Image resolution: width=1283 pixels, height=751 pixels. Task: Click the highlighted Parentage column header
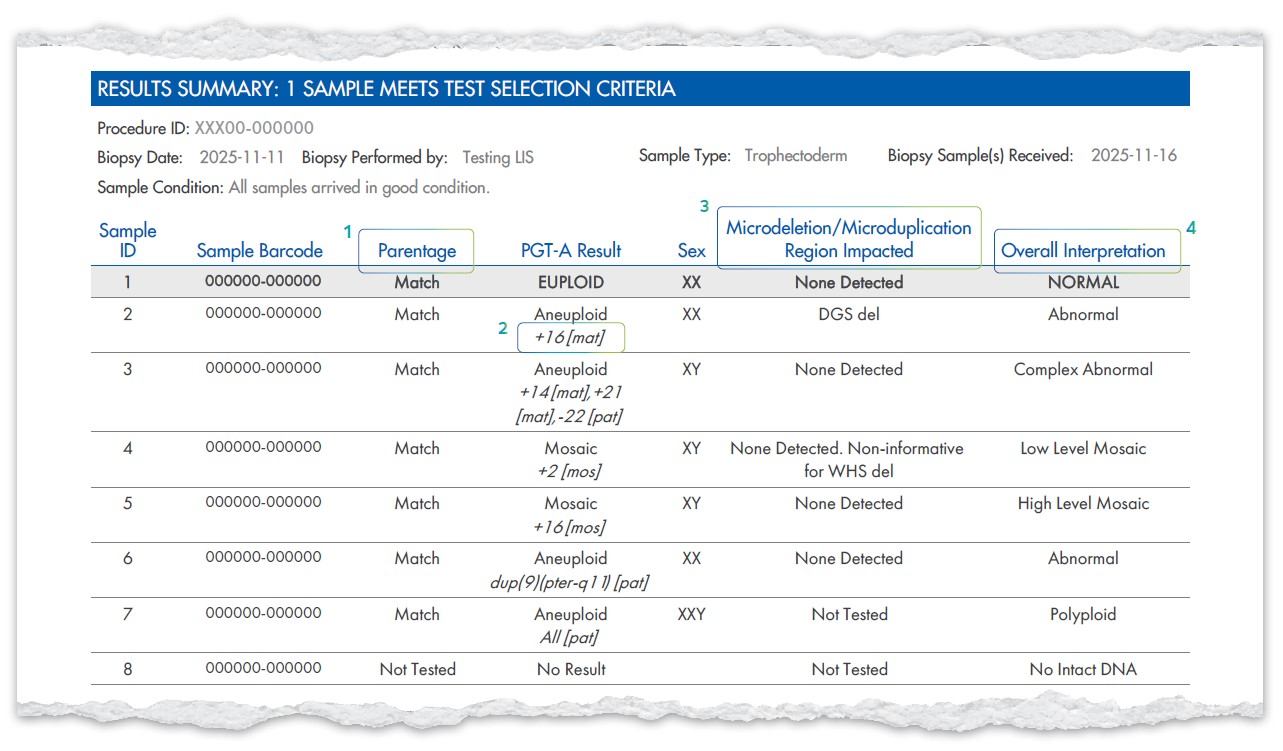[416, 251]
